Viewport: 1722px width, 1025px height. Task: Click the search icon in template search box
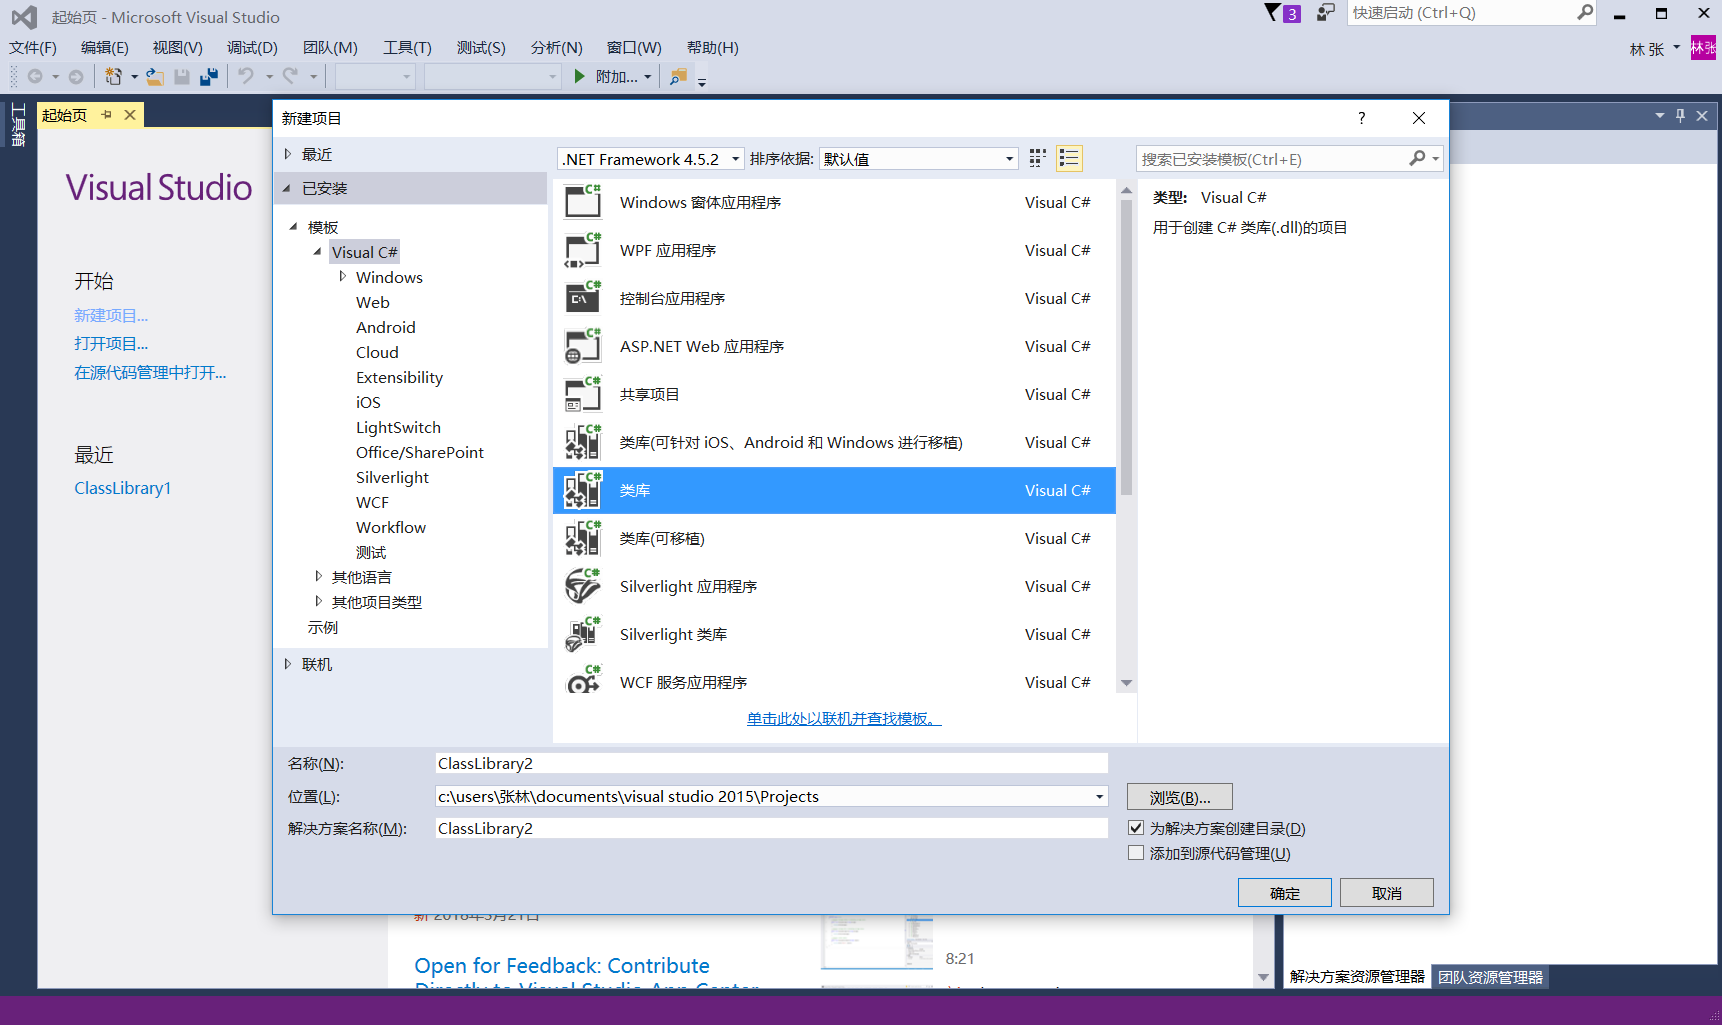pos(1417,159)
